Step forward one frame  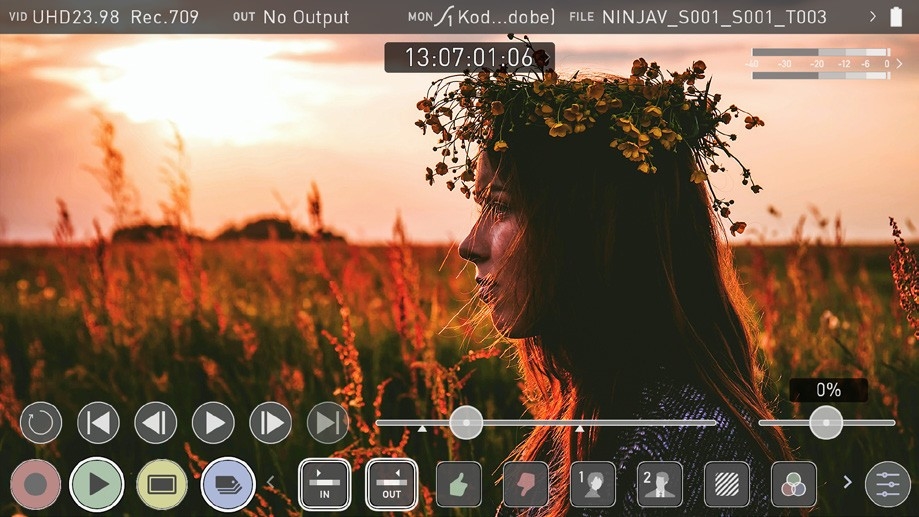coord(270,423)
